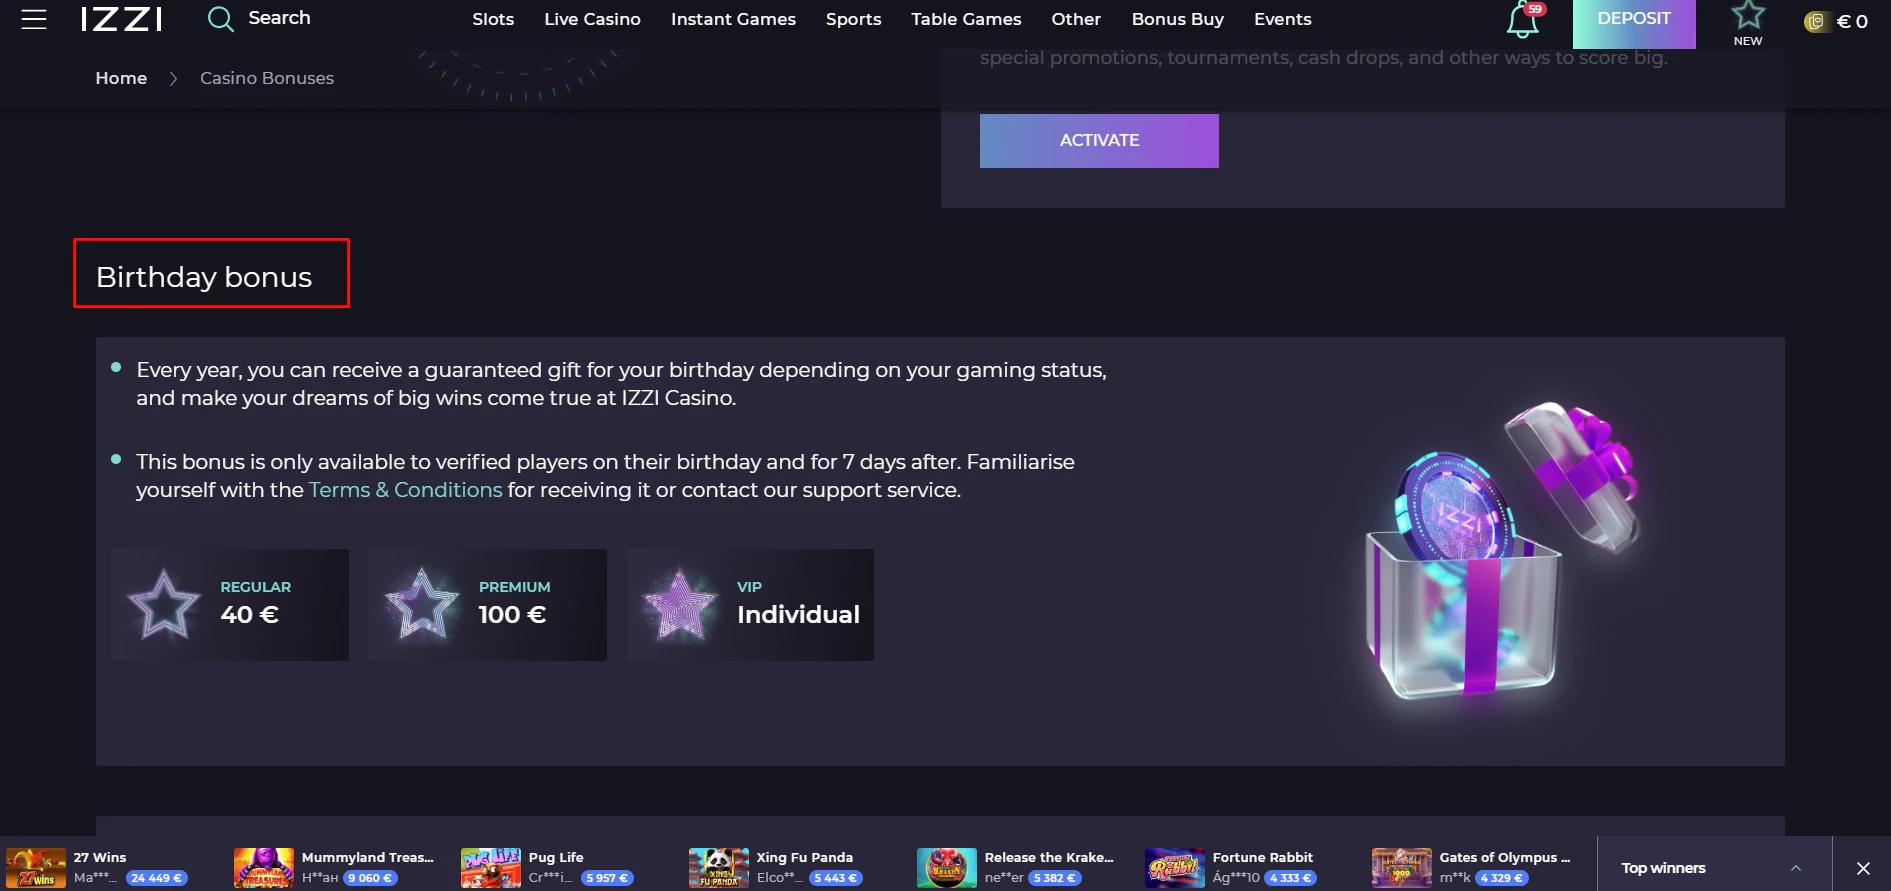The height and width of the screenshot is (891, 1891).
Task: Select the VIP status star
Action: (x=680, y=604)
